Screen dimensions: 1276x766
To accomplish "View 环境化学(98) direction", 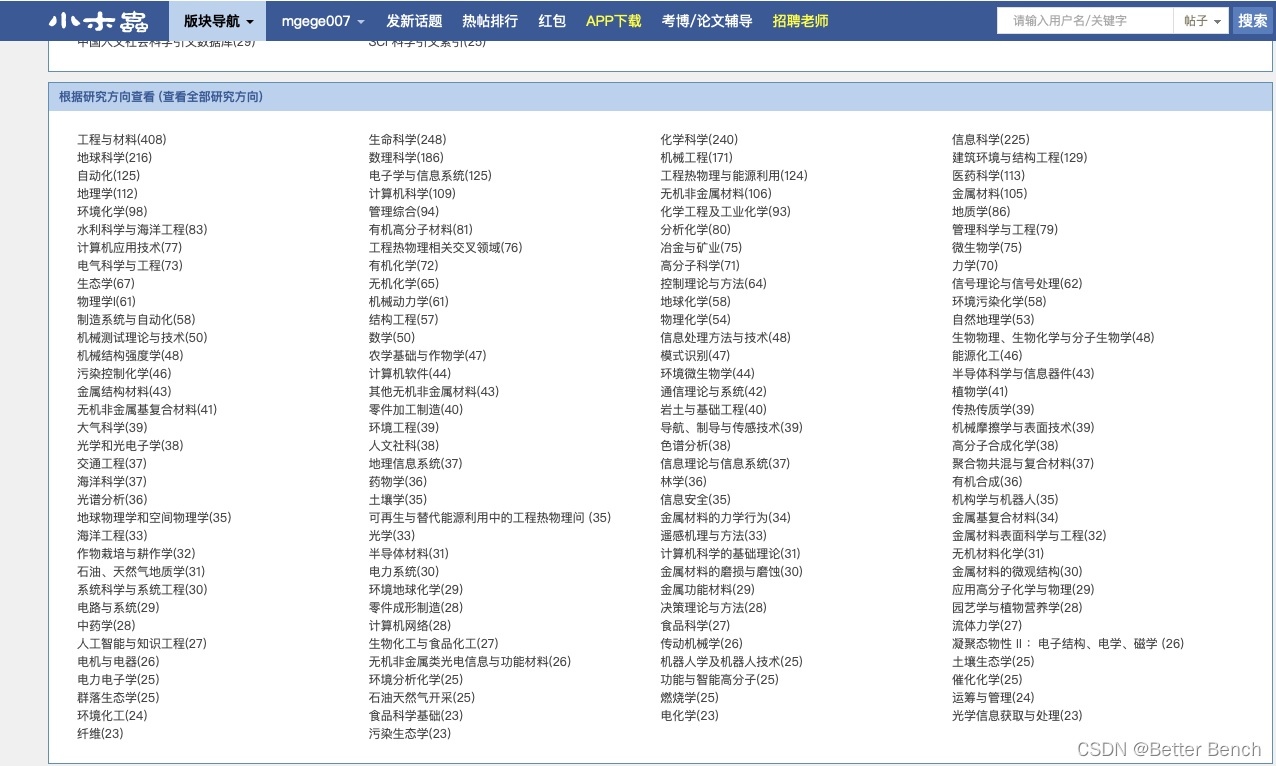I will (112, 212).
